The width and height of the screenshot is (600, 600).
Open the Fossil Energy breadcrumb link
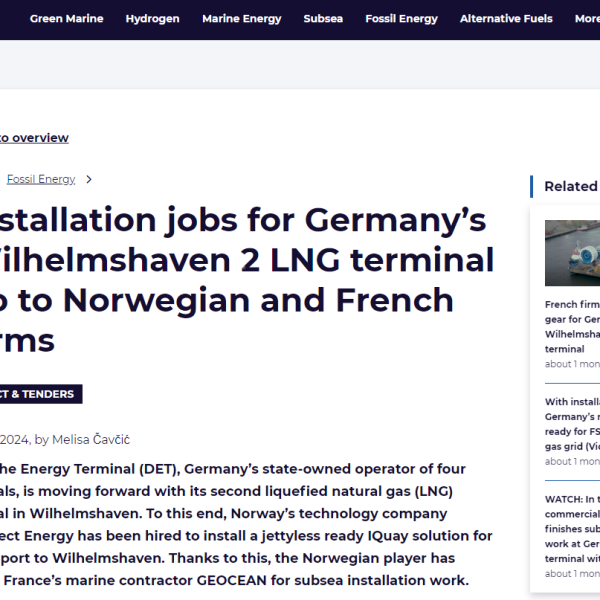point(41,179)
